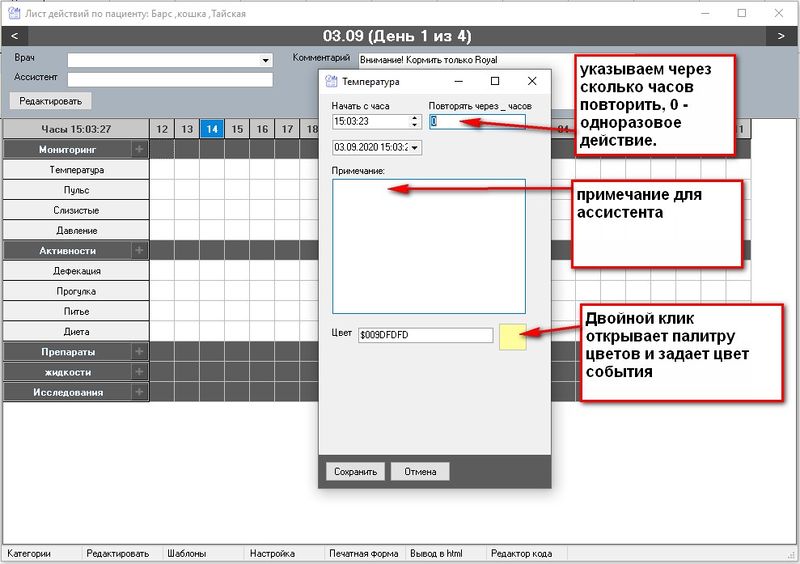Click the plus icon next to Исследования
The width and height of the screenshot is (800, 564).
(x=139, y=392)
